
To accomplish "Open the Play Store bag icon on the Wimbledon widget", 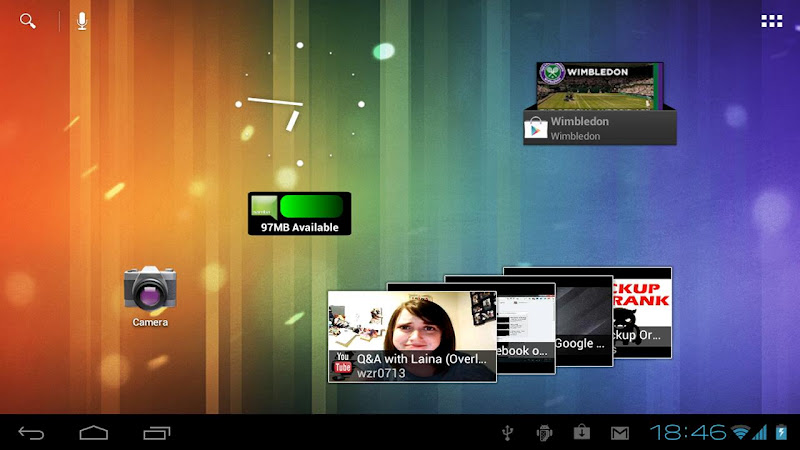I will (x=536, y=128).
